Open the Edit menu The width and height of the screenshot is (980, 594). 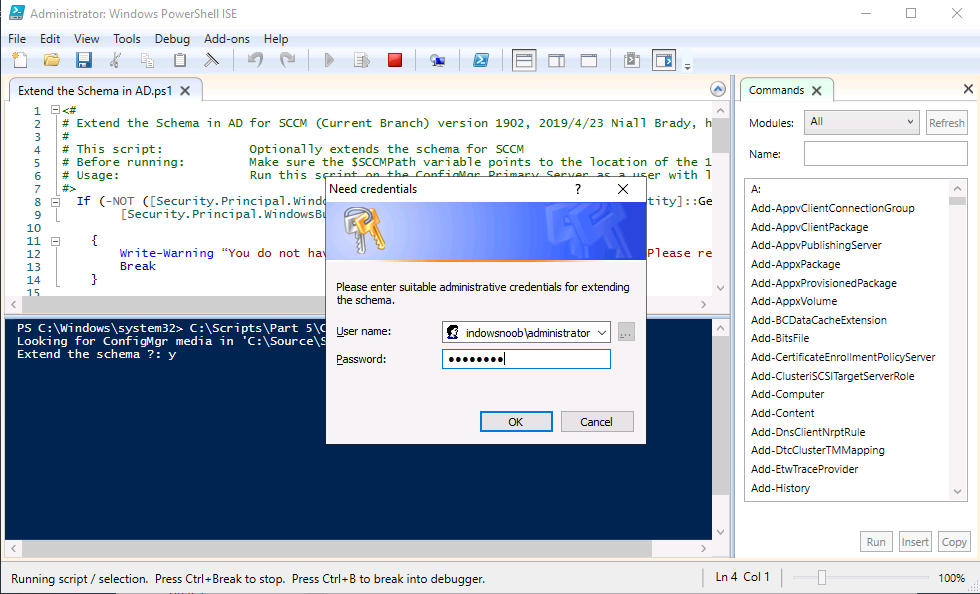50,39
